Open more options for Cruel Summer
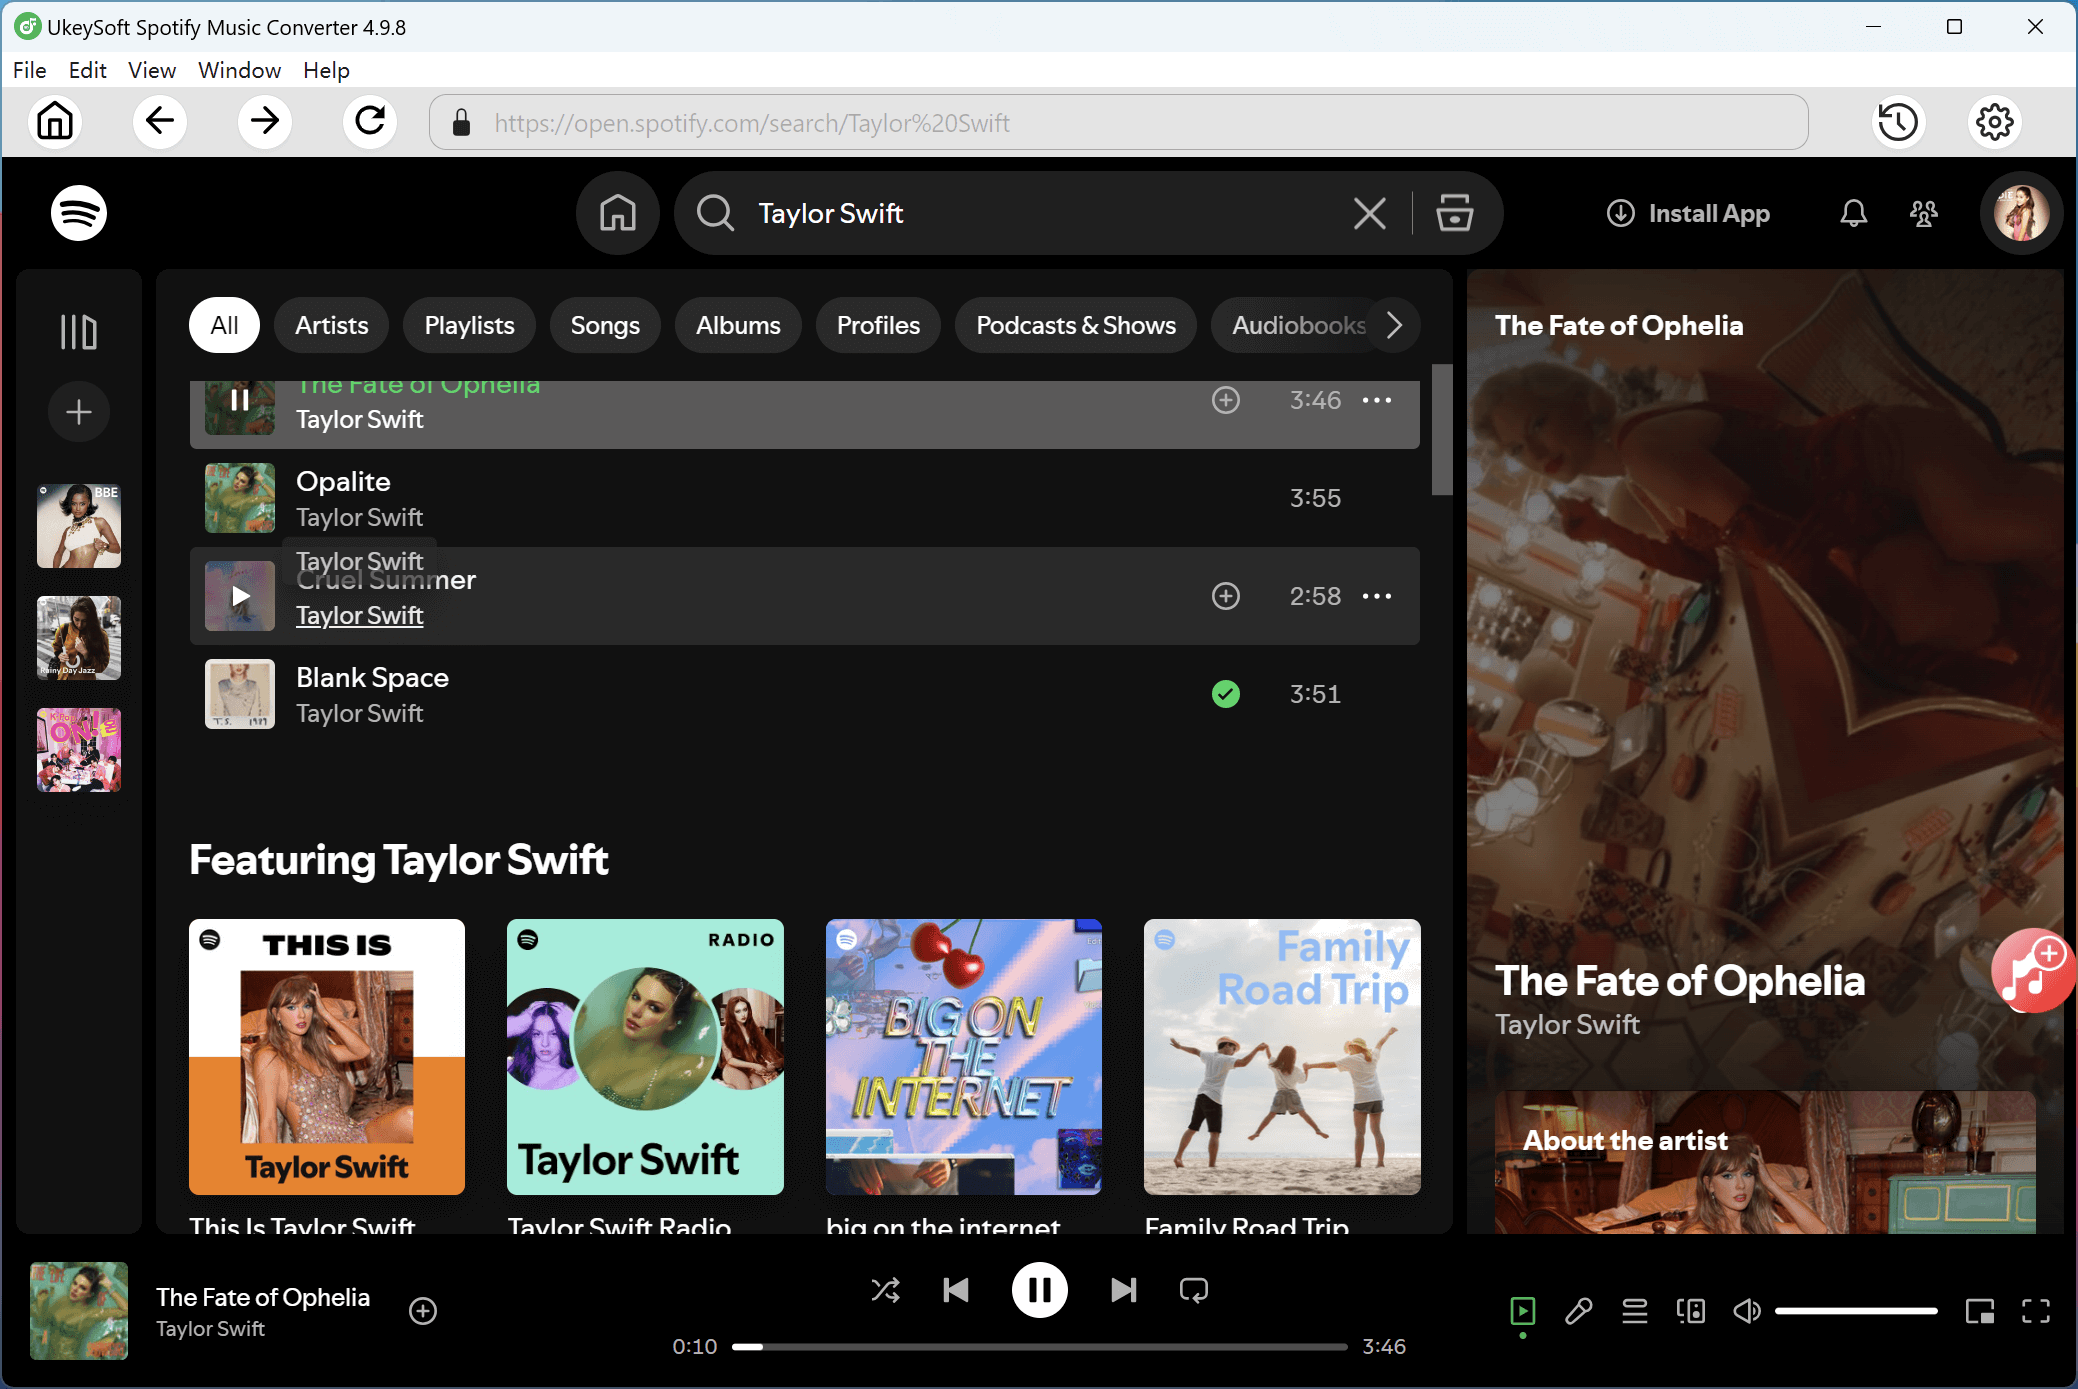Image resolution: width=2078 pixels, height=1389 pixels. (1377, 596)
